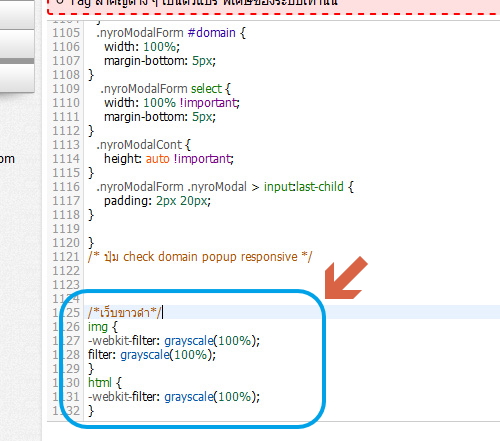500x441 pixels.
Task: Click line number 1119 in gutter
Action: tap(66, 229)
